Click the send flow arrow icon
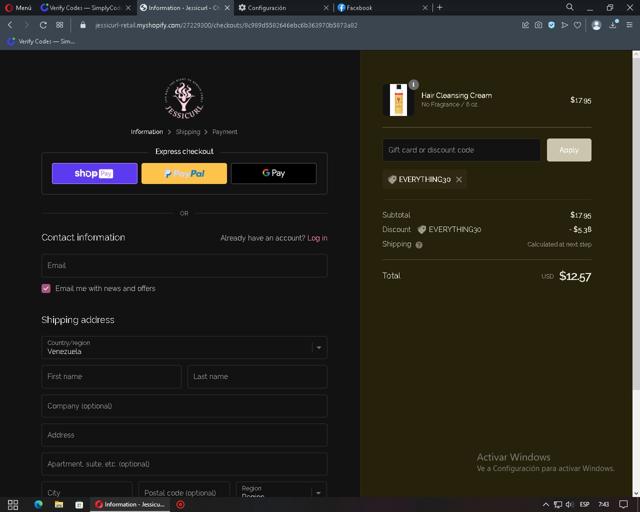 [564, 25]
